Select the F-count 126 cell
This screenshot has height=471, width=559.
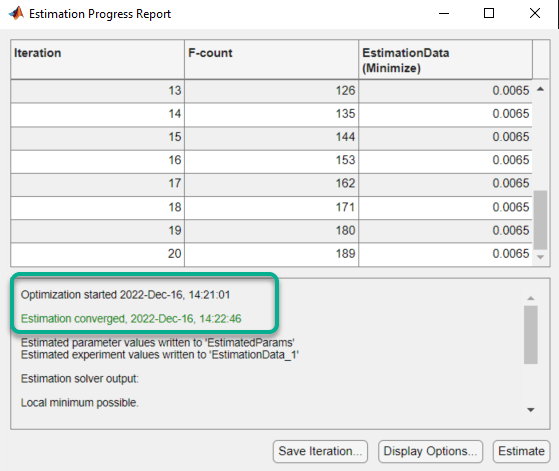tap(271, 91)
